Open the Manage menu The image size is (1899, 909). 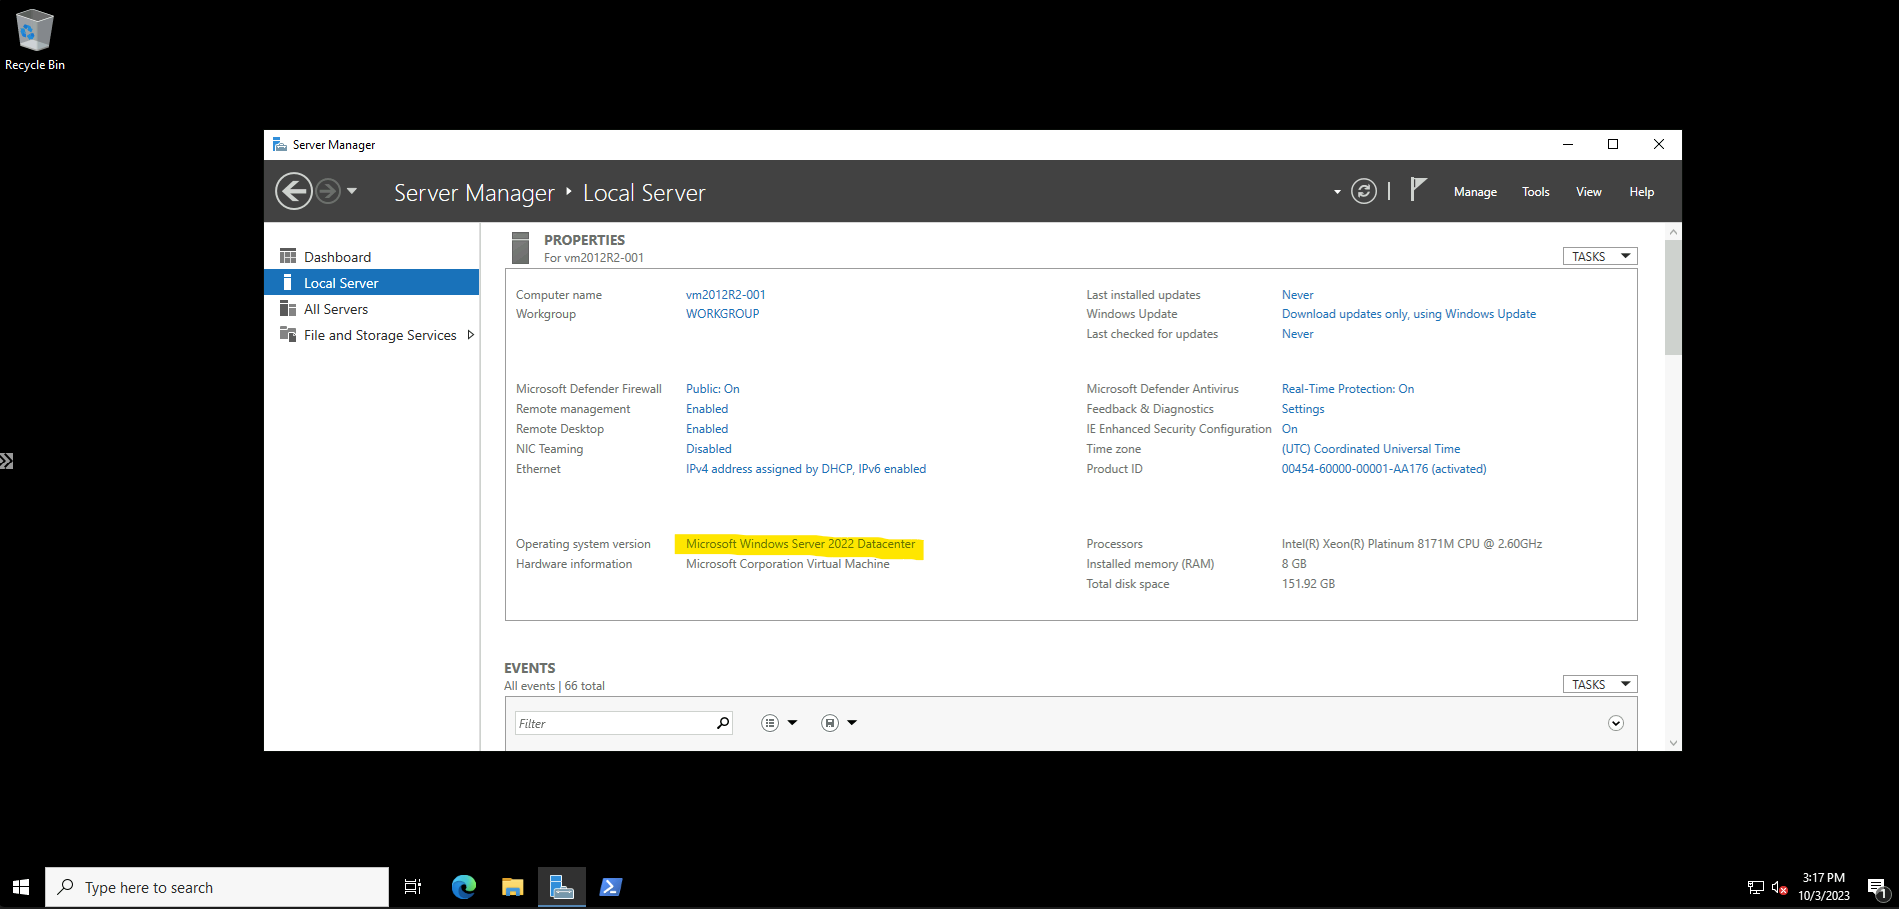tap(1475, 192)
